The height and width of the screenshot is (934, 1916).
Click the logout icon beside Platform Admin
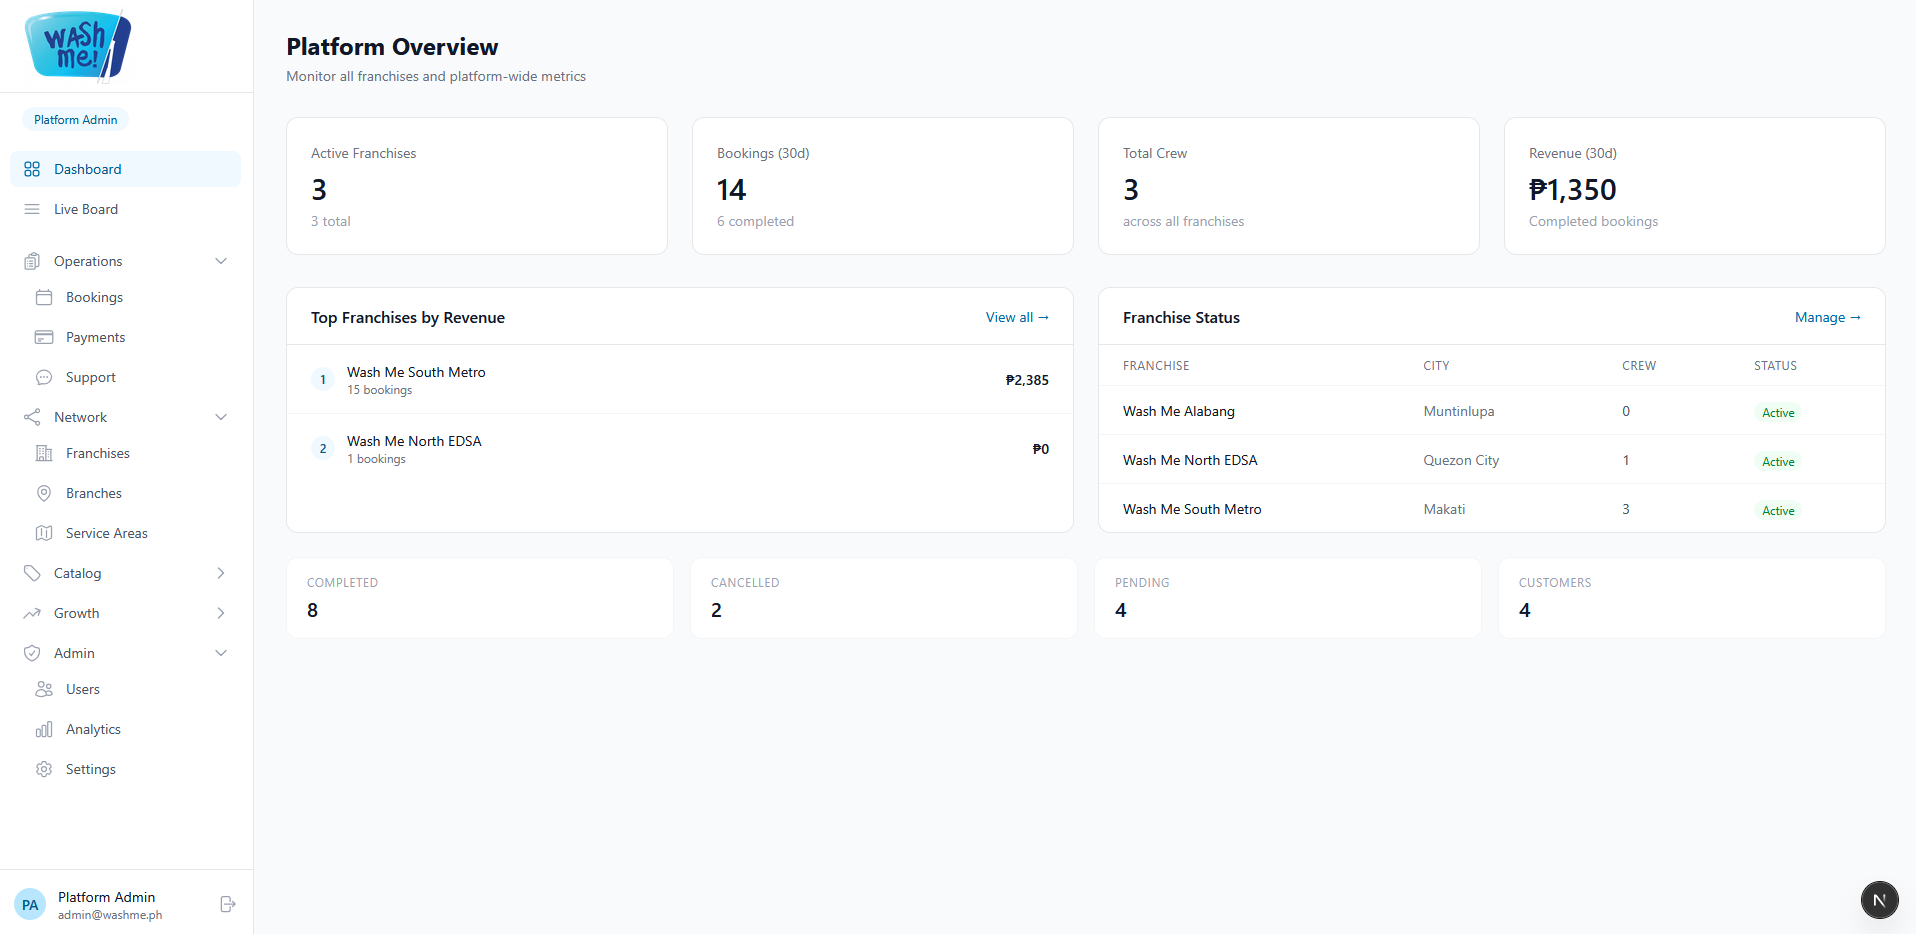click(x=227, y=904)
